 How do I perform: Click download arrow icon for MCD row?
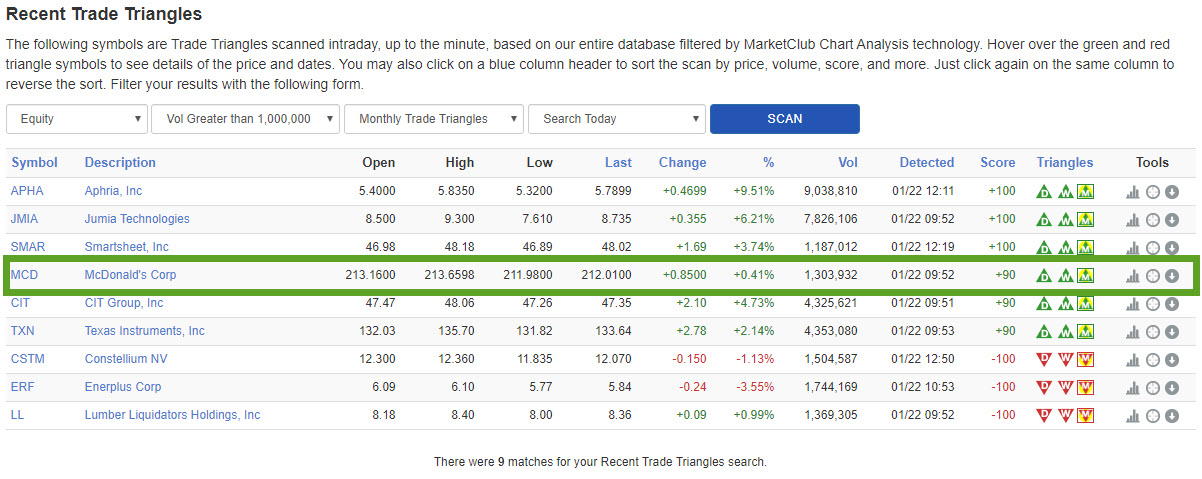coord(1172,276)
